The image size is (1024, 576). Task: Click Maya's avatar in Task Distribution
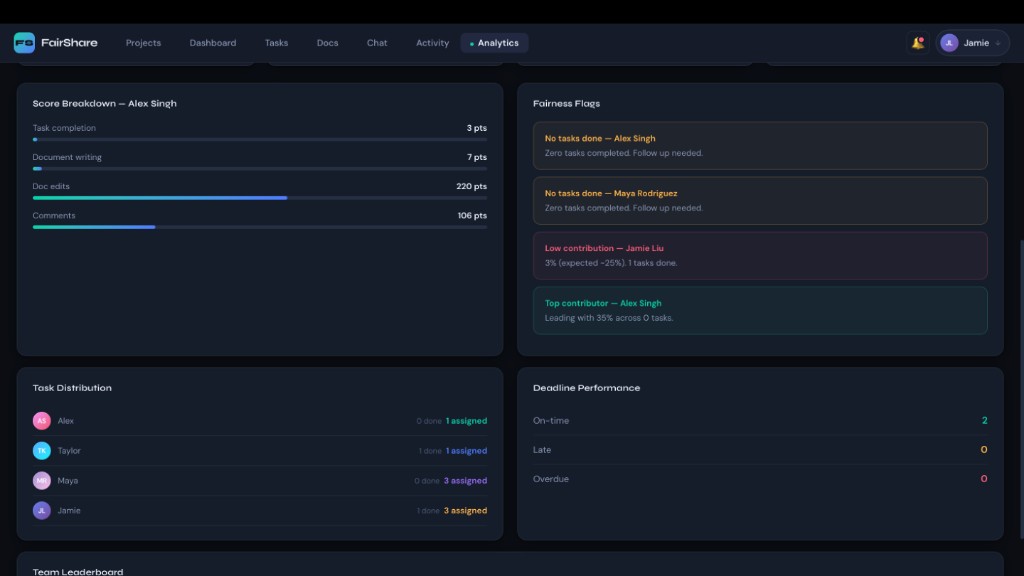41,480
